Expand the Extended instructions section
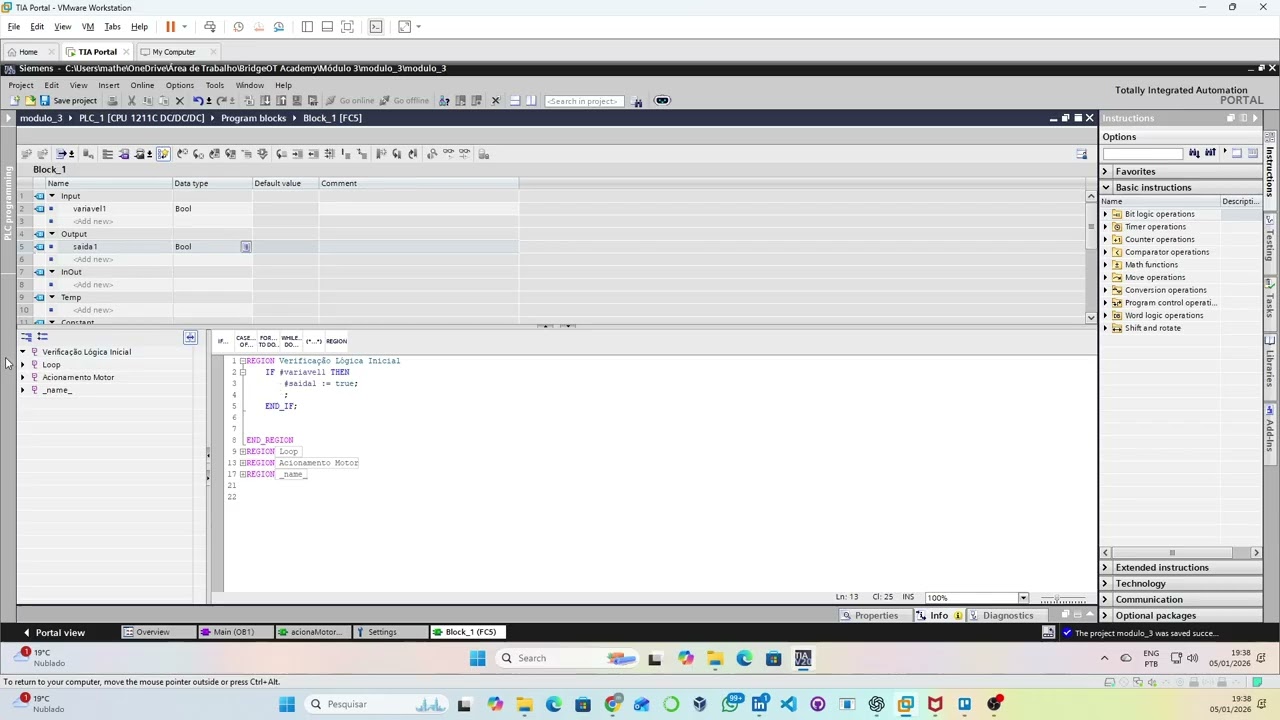Image resolution: width=1280 pixels, height=720 pixels. (x=1106, y=568)
